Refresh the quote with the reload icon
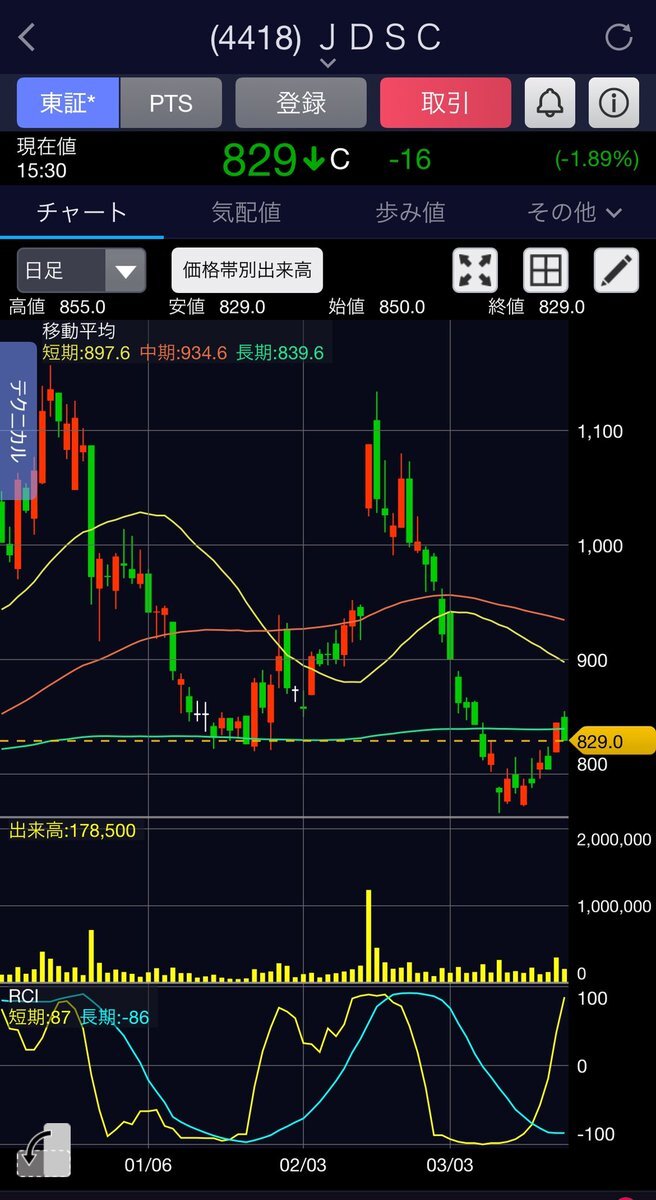The height and width of the screenshot is (1200, 656). click(x=619, y=38)
